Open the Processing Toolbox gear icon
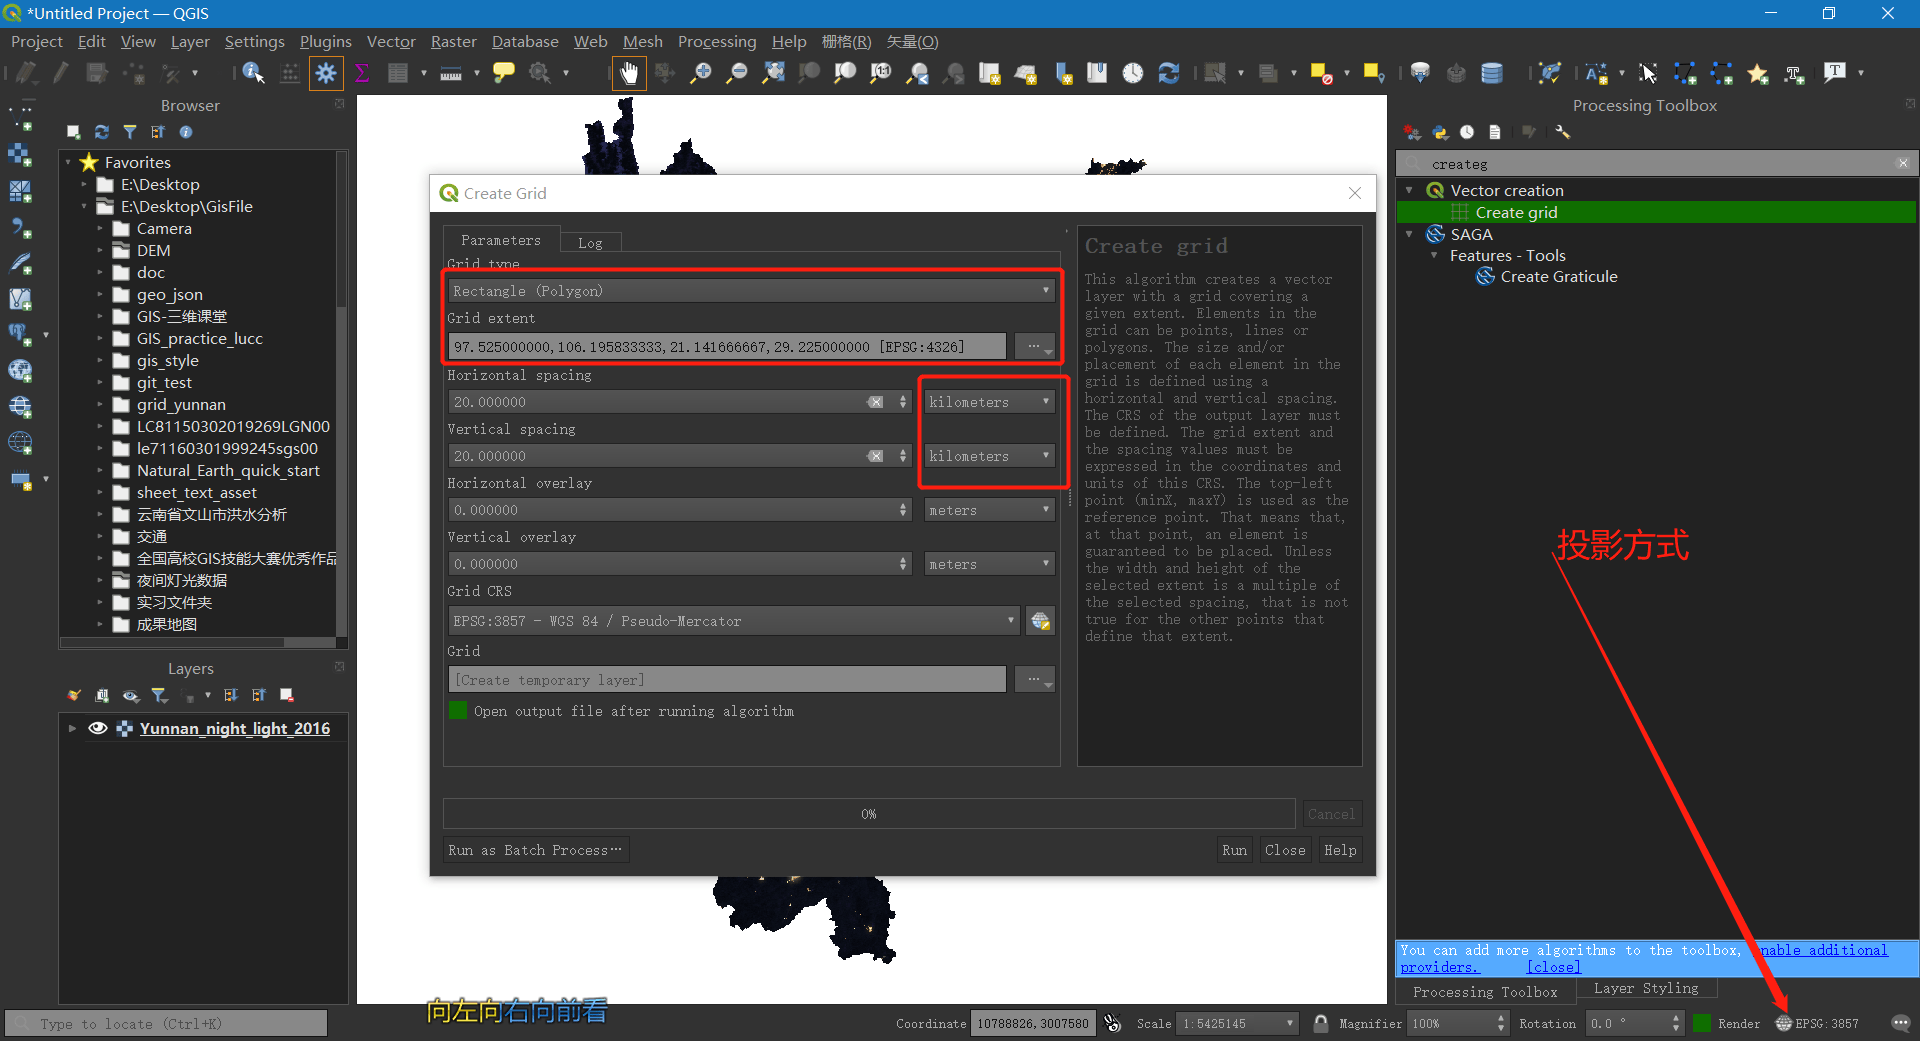 [326, 73]
